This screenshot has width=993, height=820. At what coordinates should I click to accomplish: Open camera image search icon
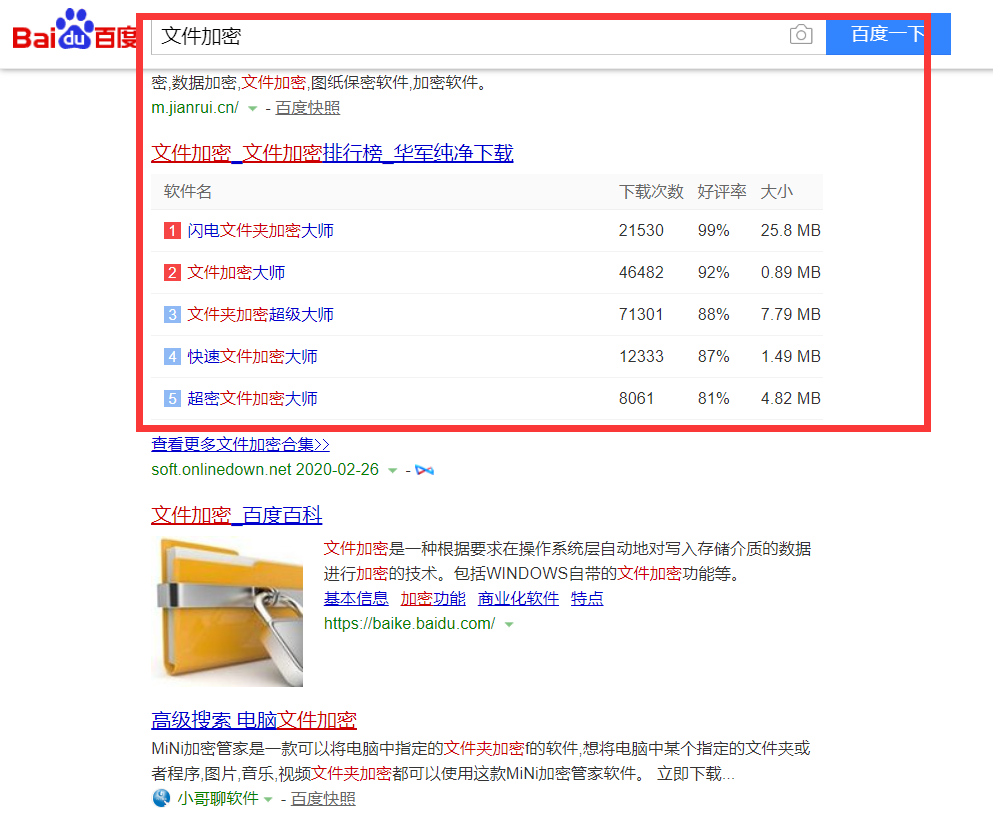point(801,34)
